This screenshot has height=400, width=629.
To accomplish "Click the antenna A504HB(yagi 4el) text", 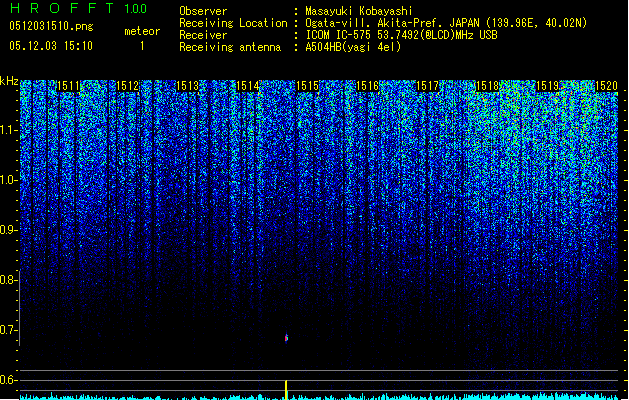I will 353,47.
